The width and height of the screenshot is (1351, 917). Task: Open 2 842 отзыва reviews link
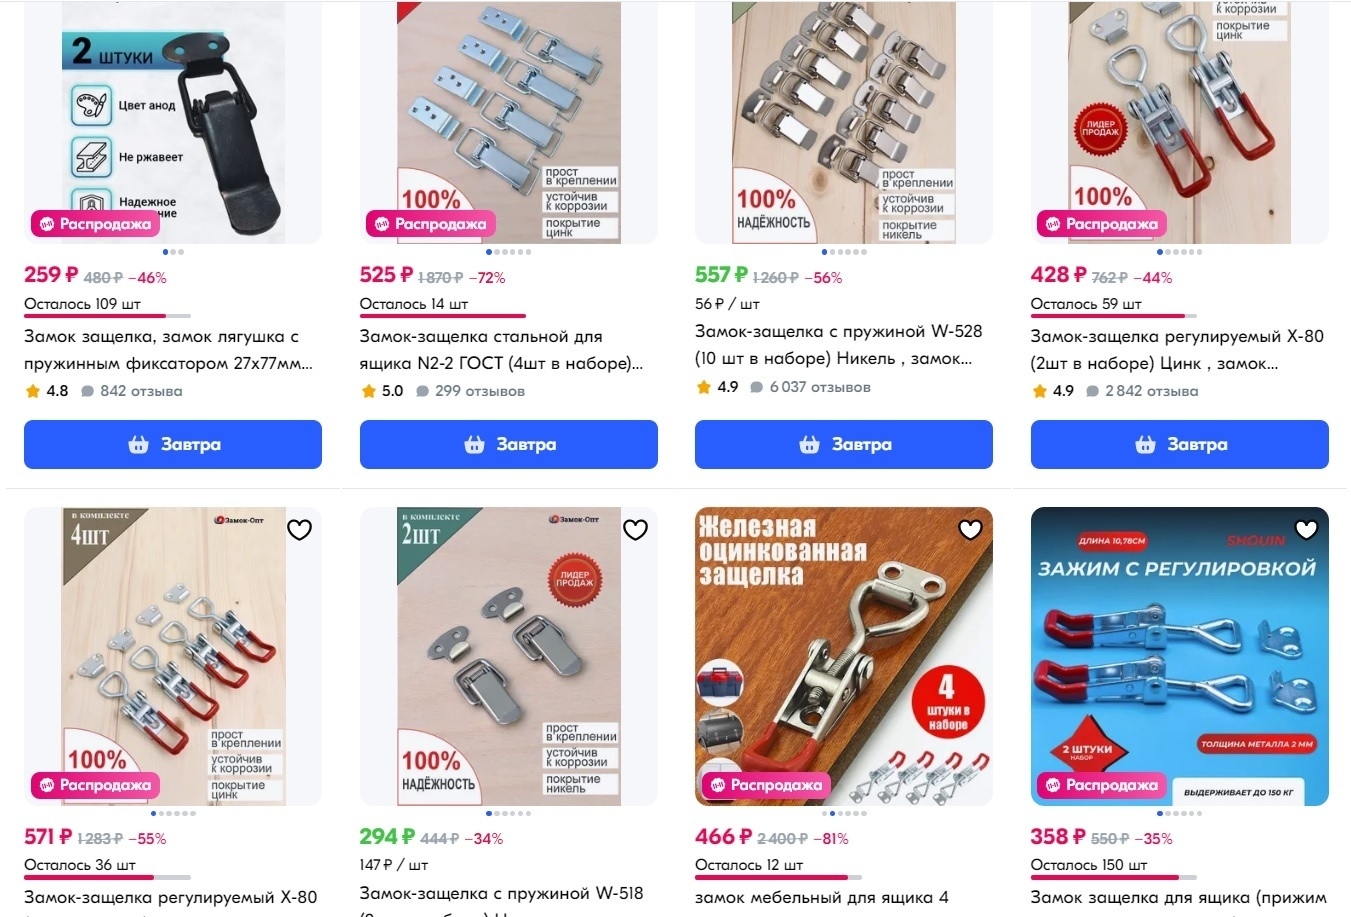click(x=1143, y=391)
